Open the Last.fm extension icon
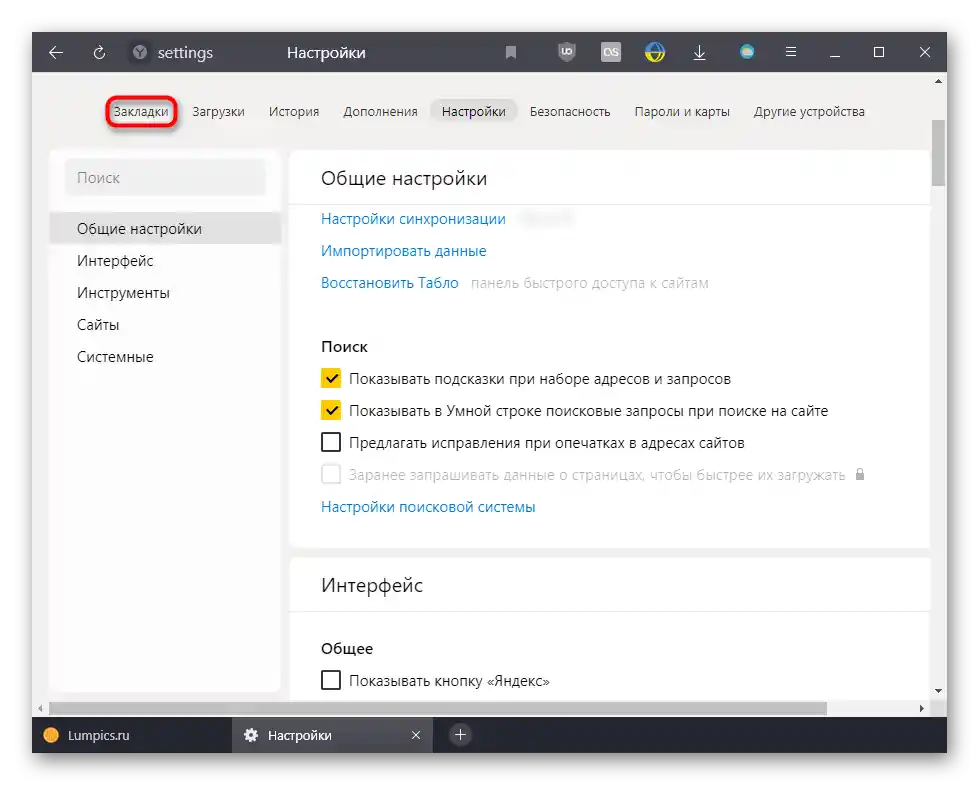This screenshot has height=785, width=979. pos(611,52)
